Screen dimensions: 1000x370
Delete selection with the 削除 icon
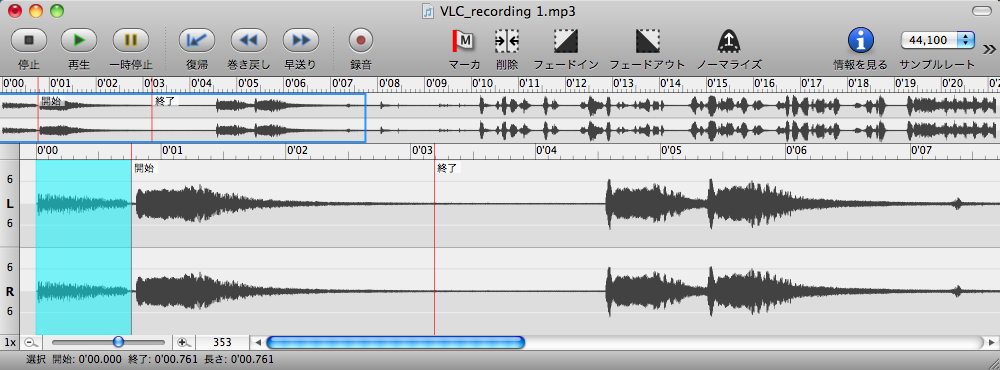point(507,41)
